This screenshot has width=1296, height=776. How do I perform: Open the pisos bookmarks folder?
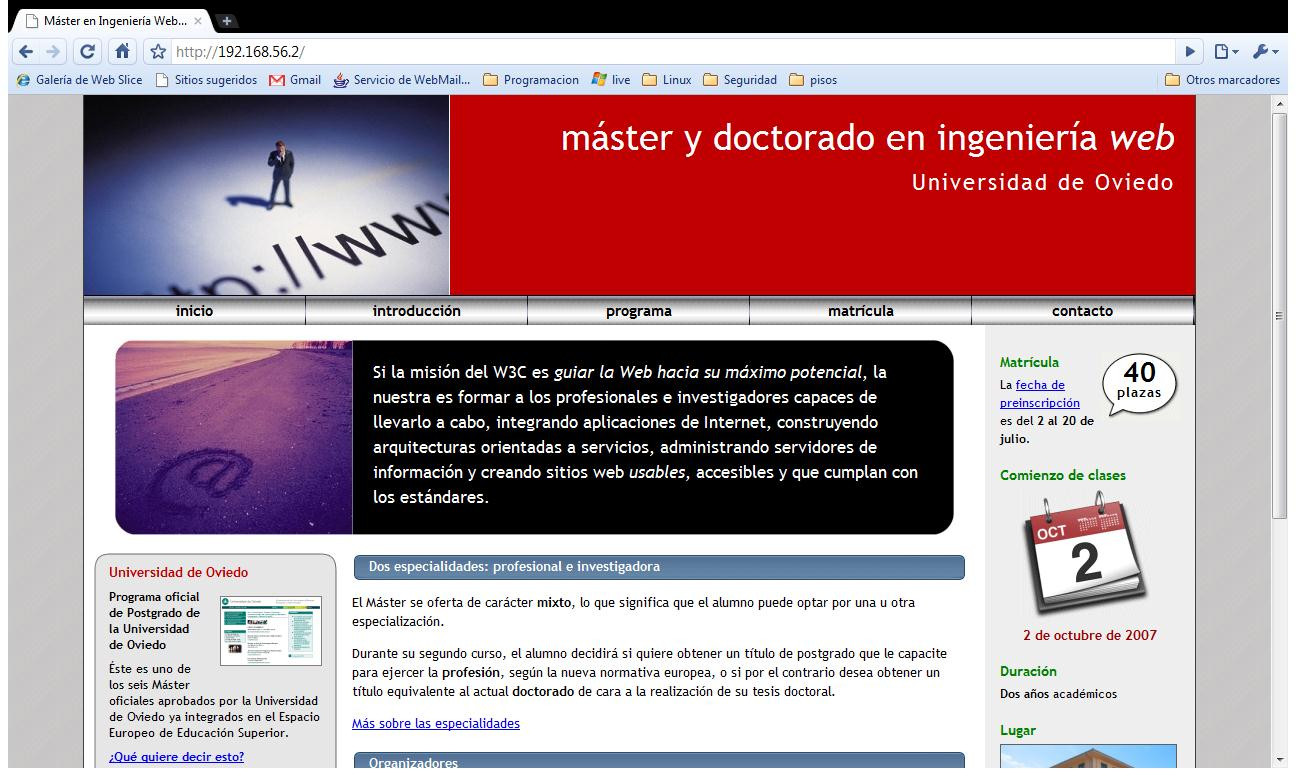click(x=813, y=80)
